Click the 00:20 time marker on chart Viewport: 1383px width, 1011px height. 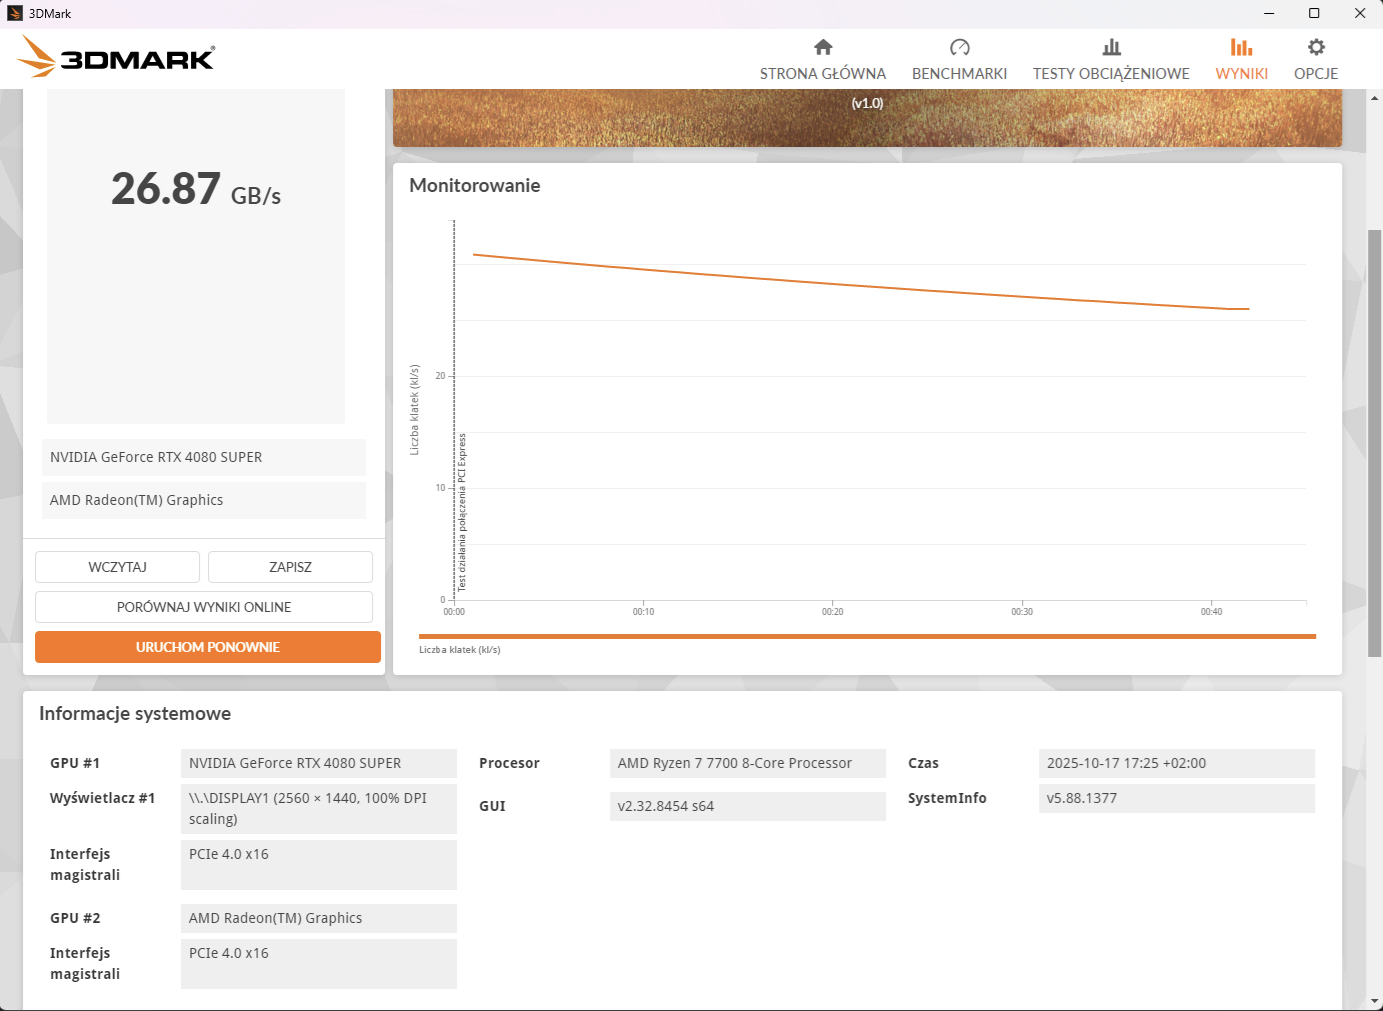pyautogui.click(x=833, y=611)
